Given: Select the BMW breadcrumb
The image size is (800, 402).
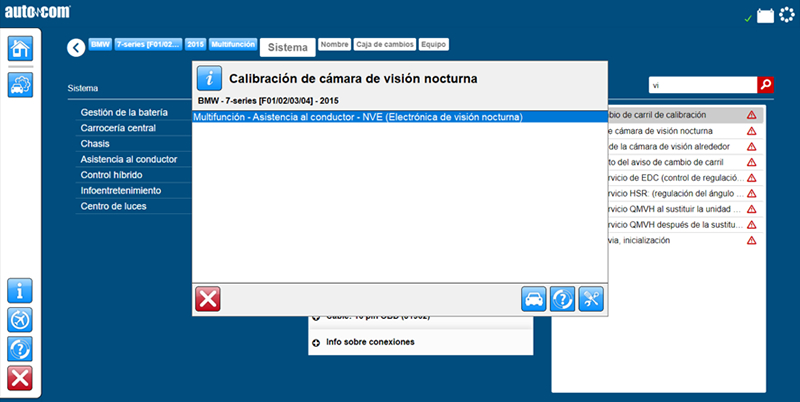Looking at the screenshot, I should (101, 44).
